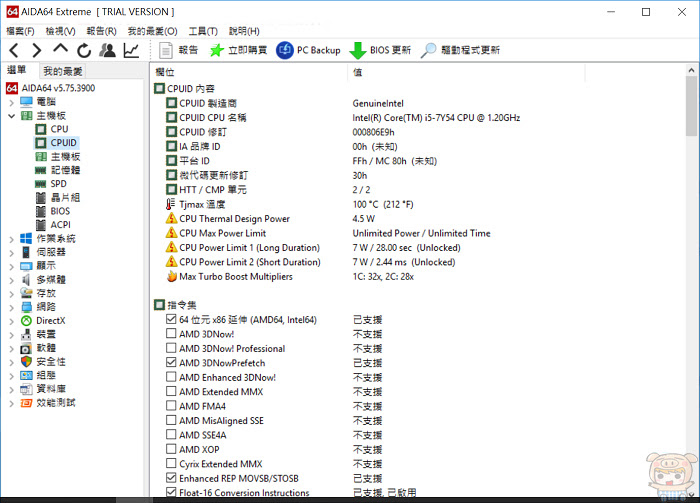700x503 pixels.
Task: Go up one level with the up arrow
Action: pyautogui.click(x=61, y=49)
